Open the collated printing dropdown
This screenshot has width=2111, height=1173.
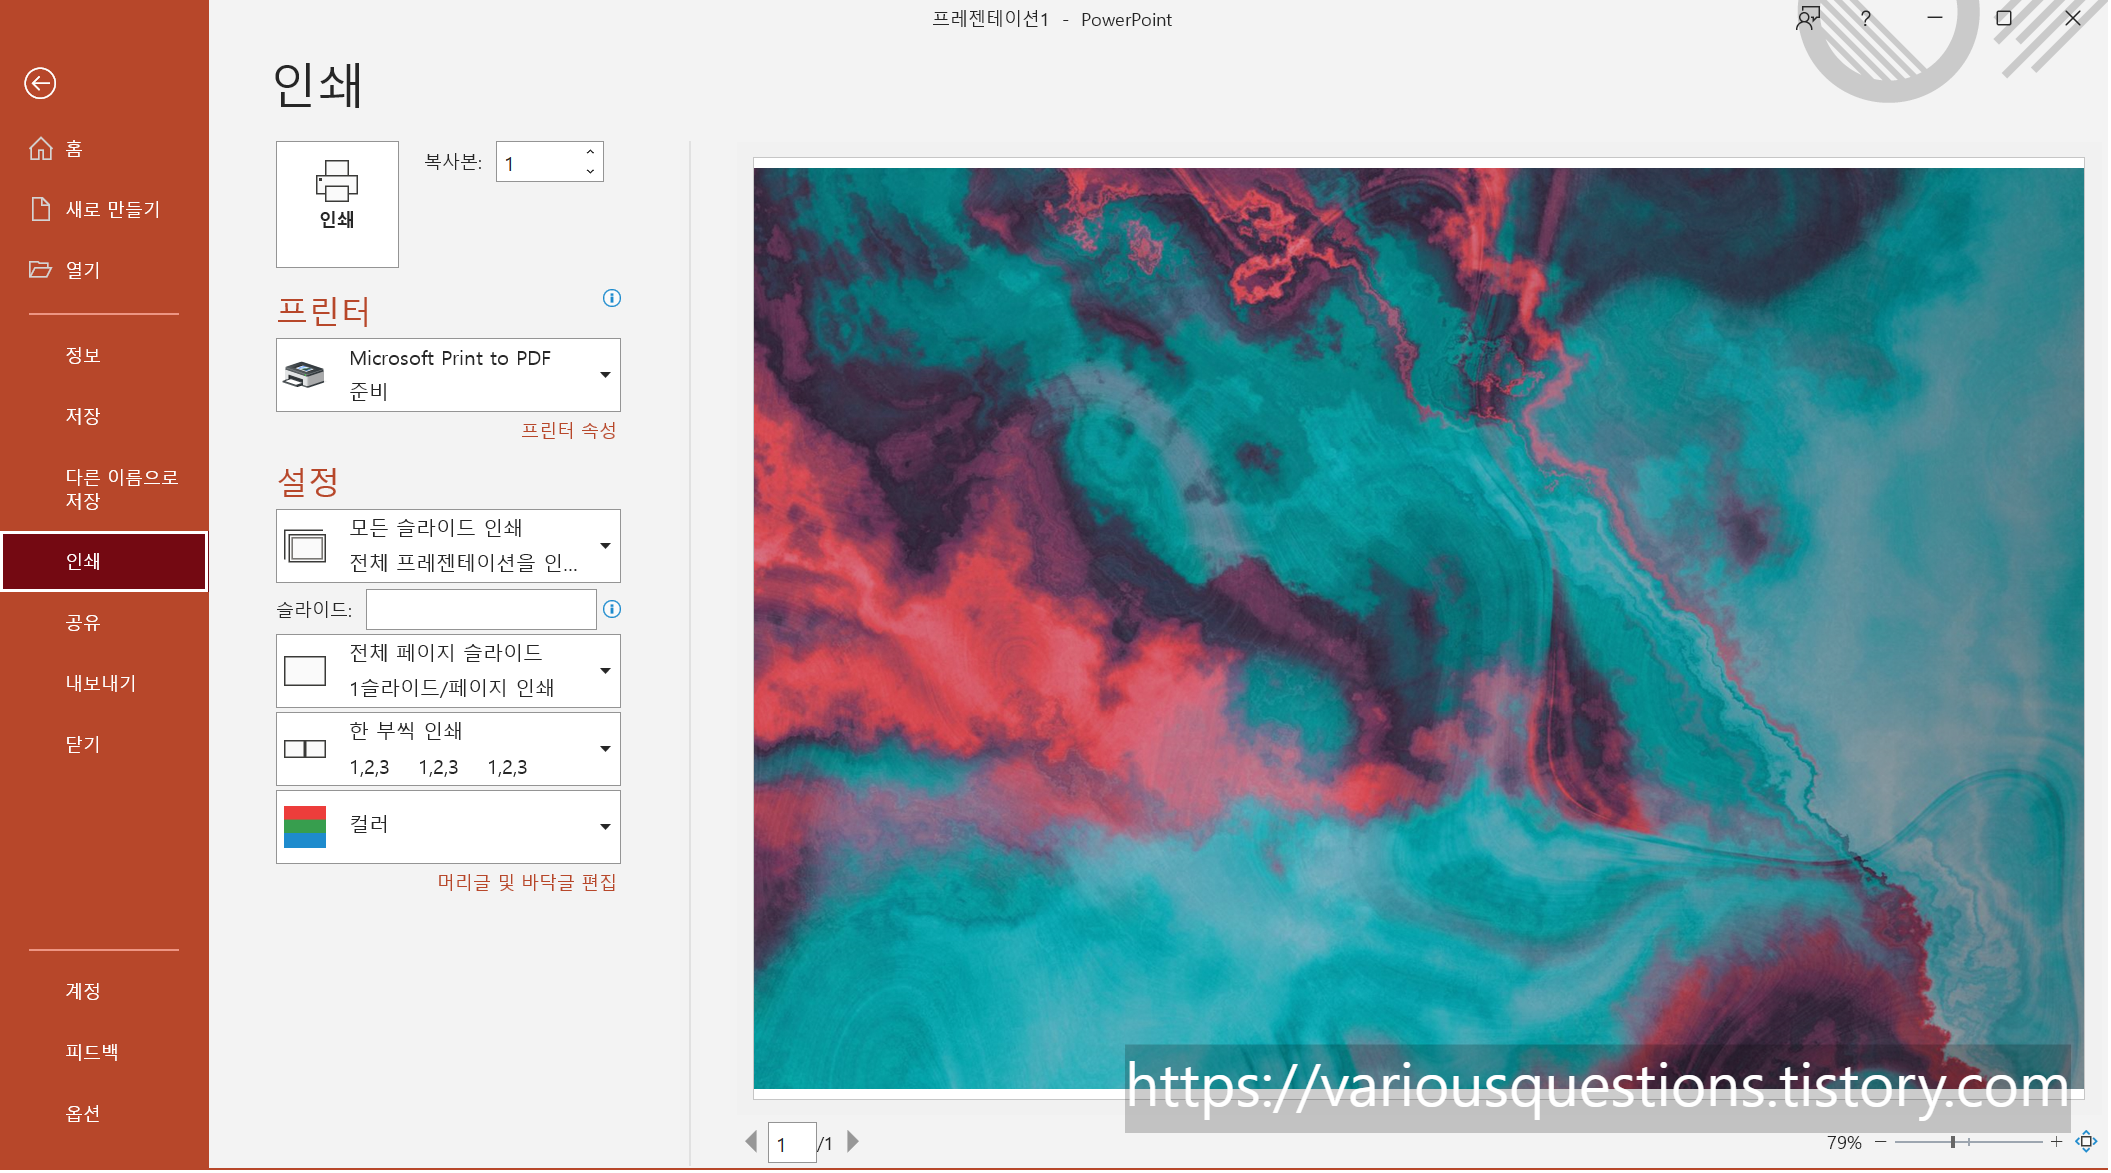[448, 749]
